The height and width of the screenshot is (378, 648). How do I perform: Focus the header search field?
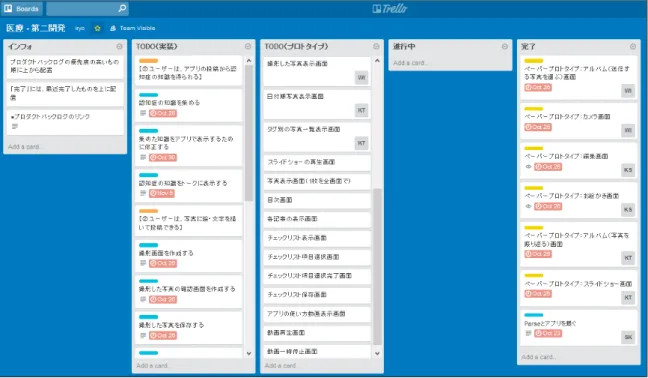pyautogui.click(x=87, y=9)
